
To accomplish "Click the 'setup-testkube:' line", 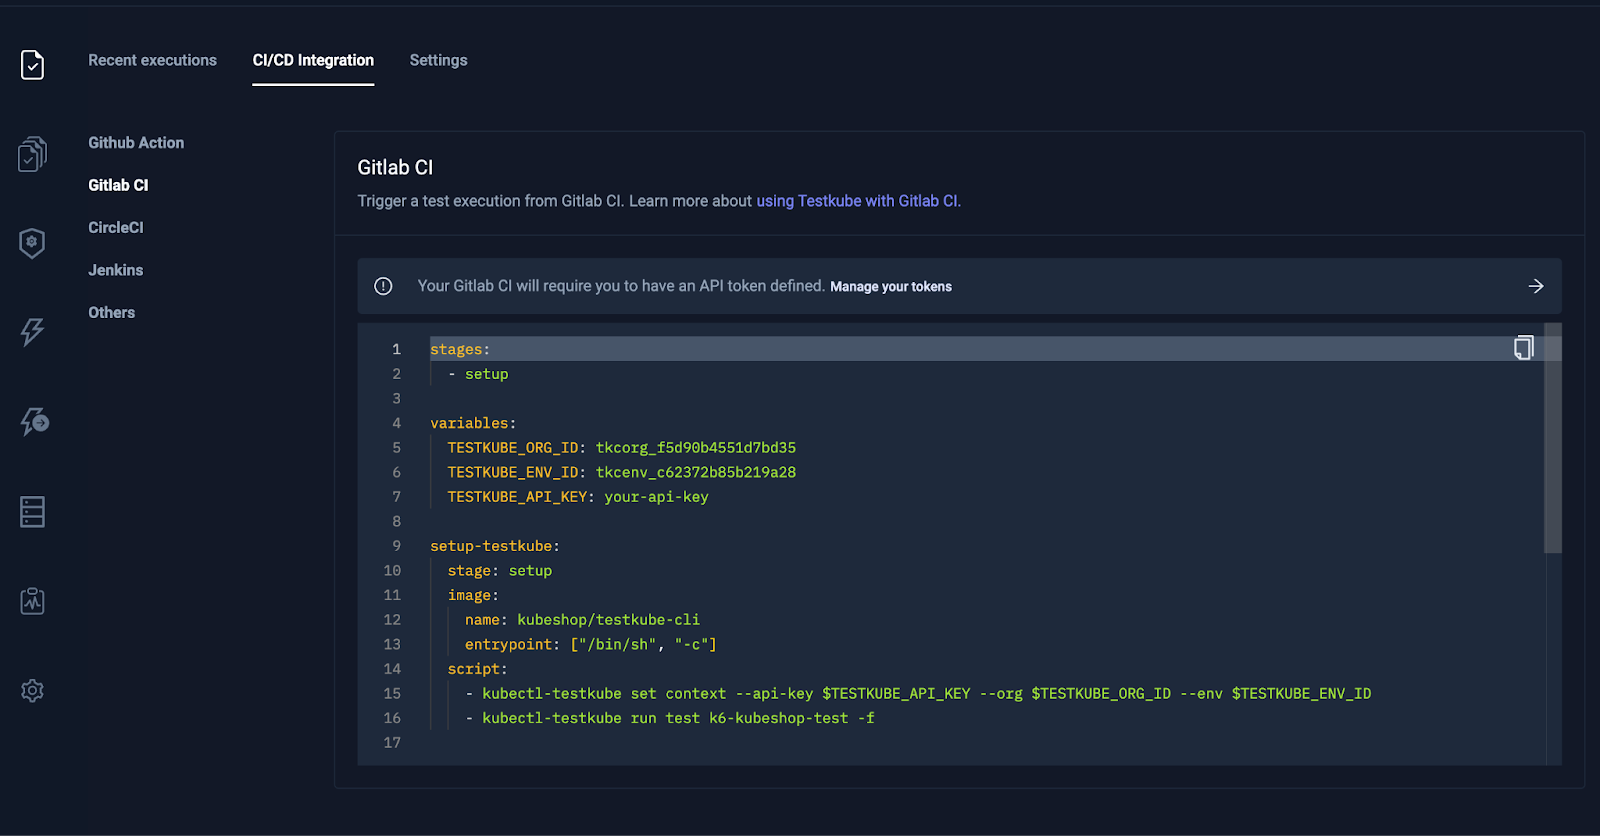I will [495, 546].
